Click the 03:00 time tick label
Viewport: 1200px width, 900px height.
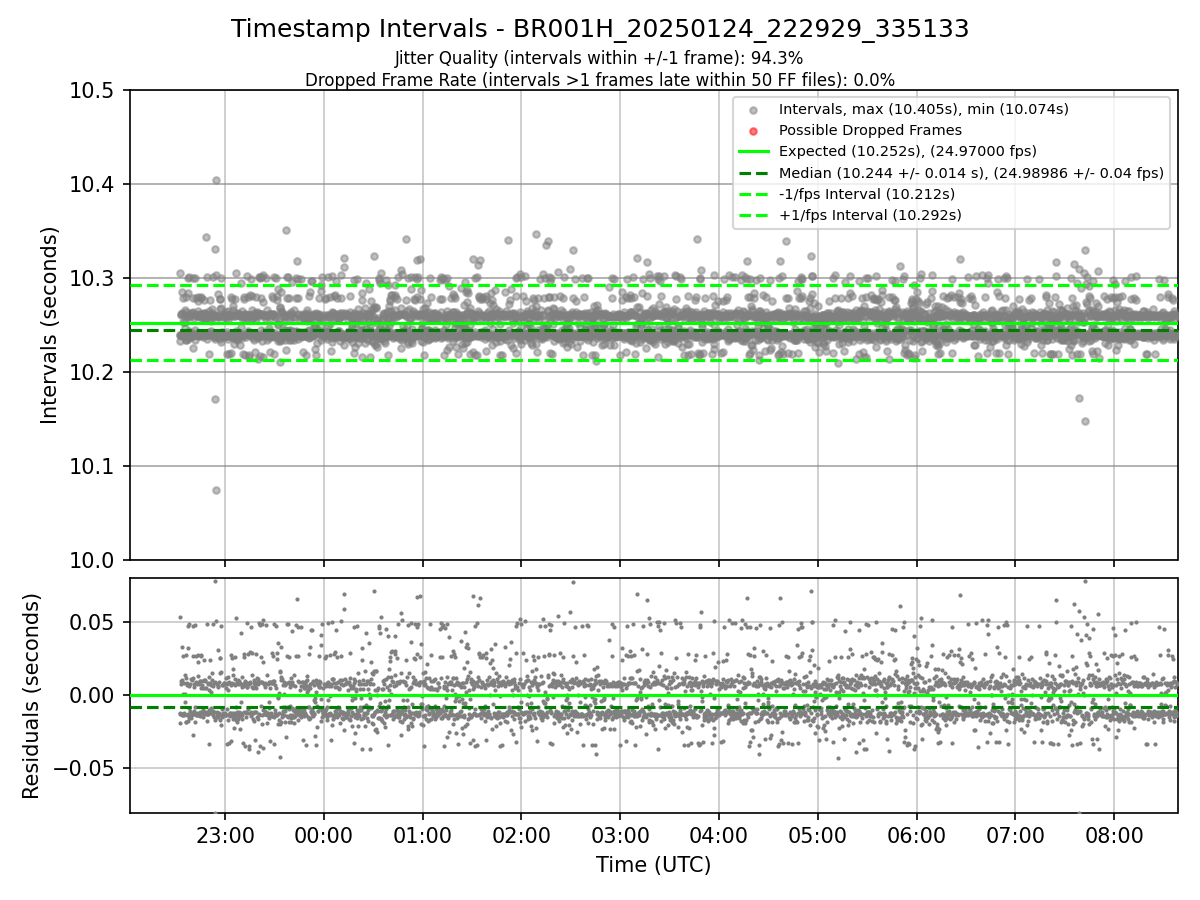coord(620,835)
